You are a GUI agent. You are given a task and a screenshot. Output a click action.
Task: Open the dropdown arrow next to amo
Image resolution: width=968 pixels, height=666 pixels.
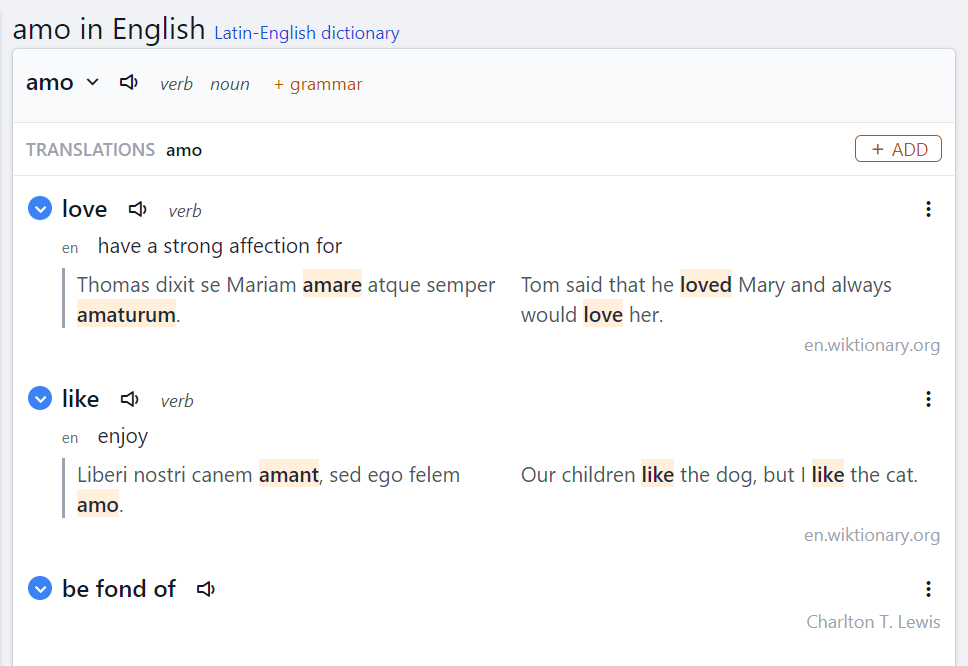point(92,83)
